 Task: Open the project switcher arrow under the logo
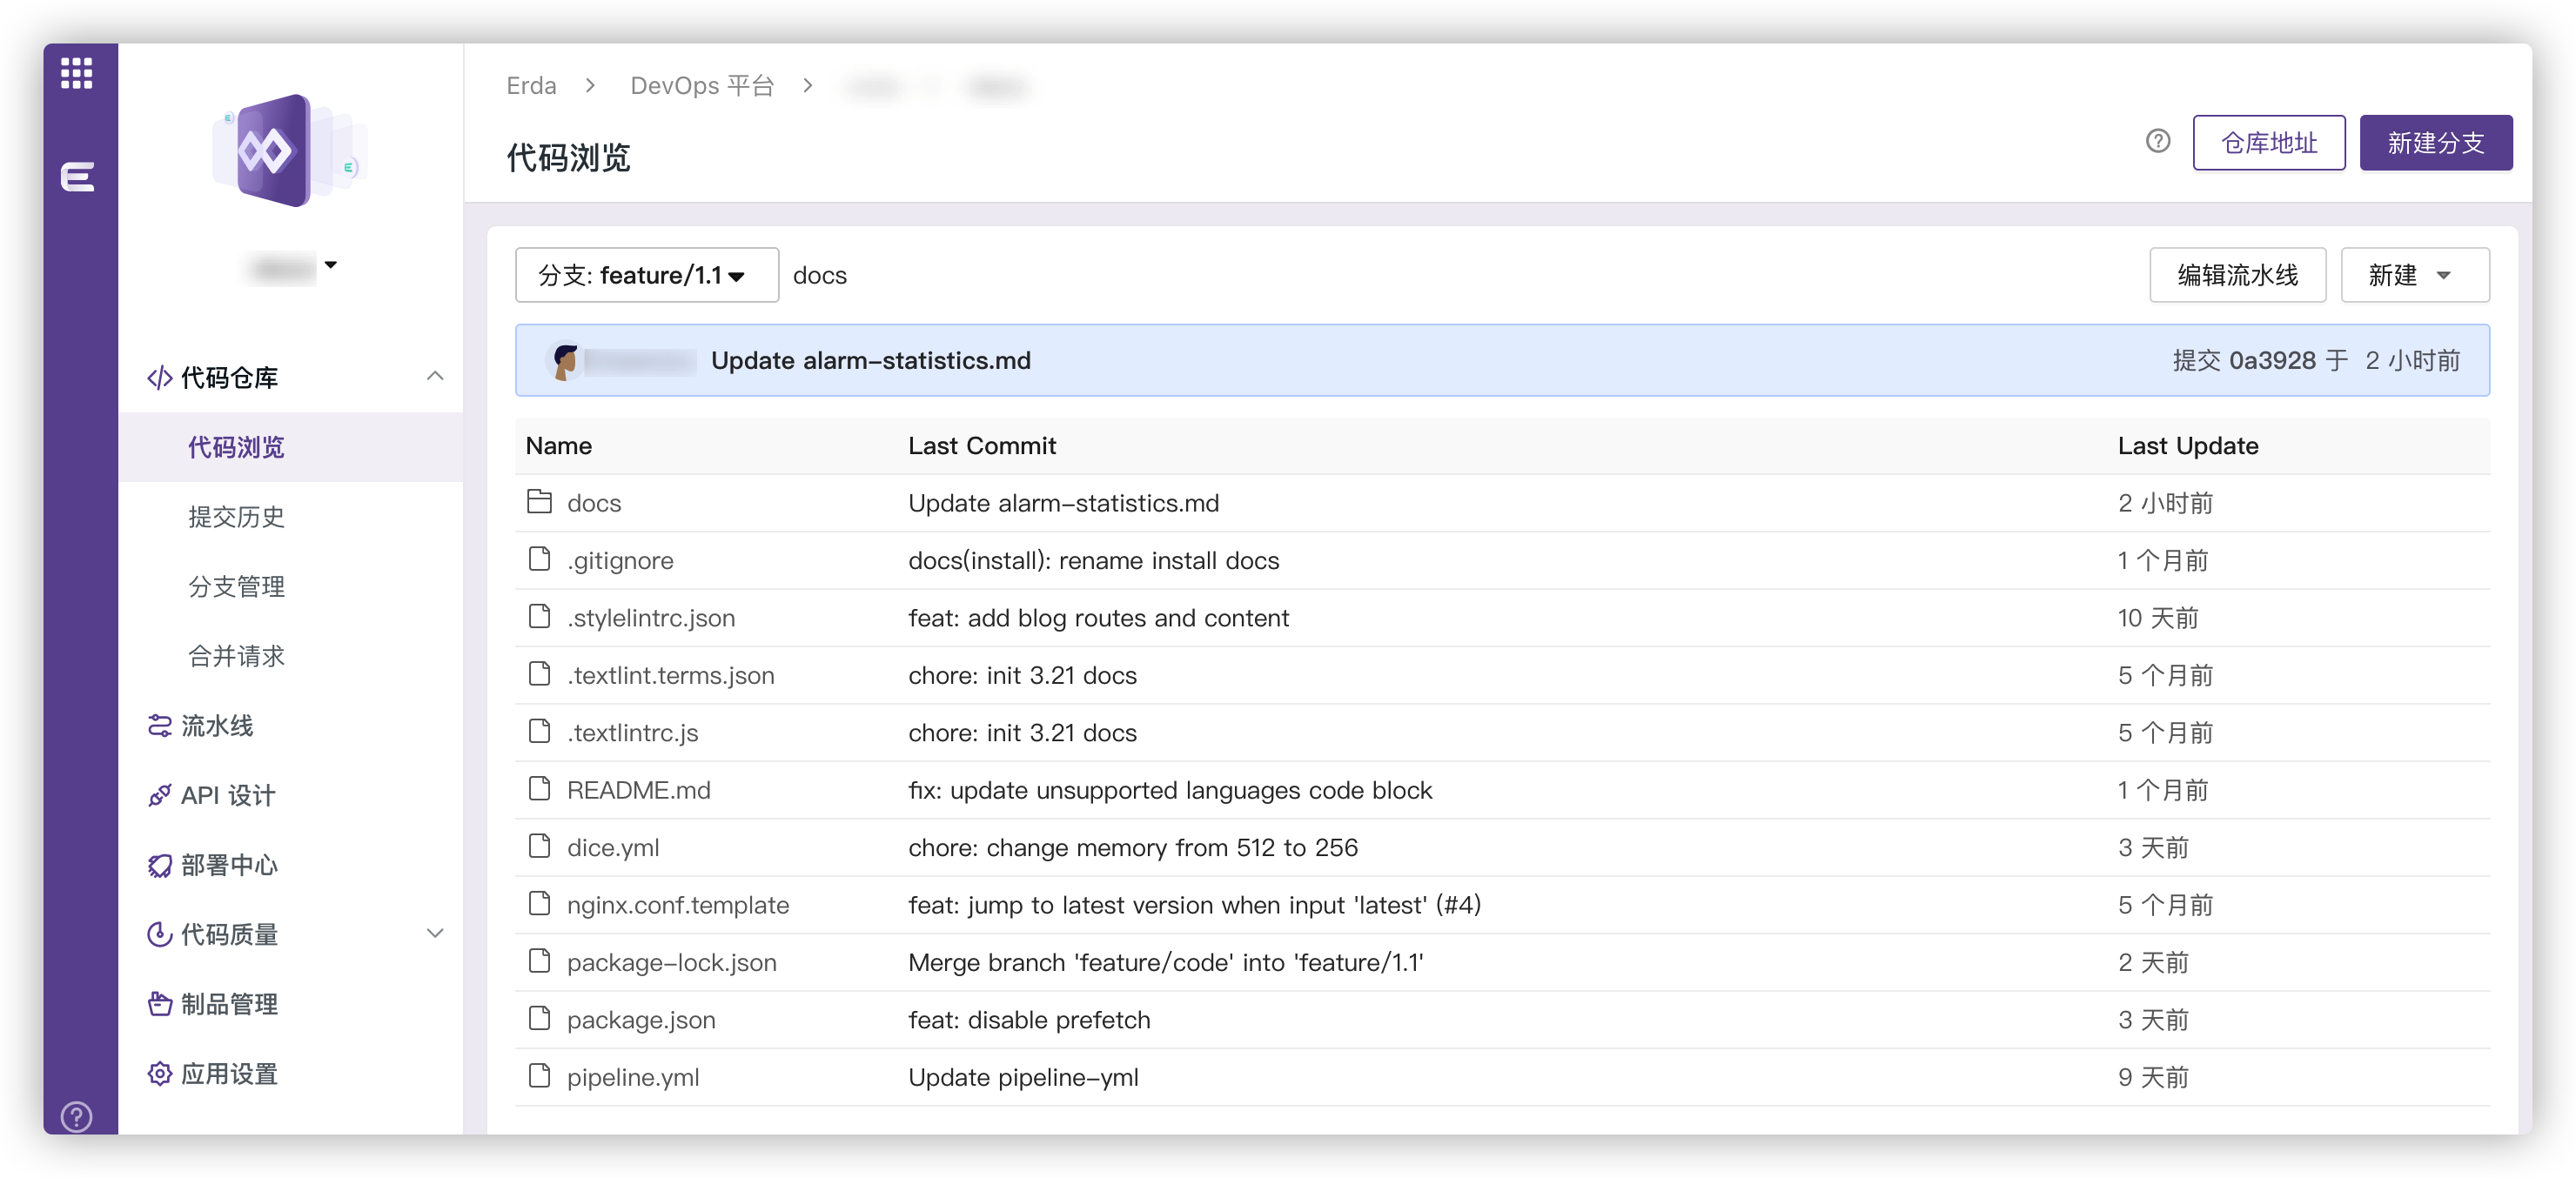click(331, 265)
